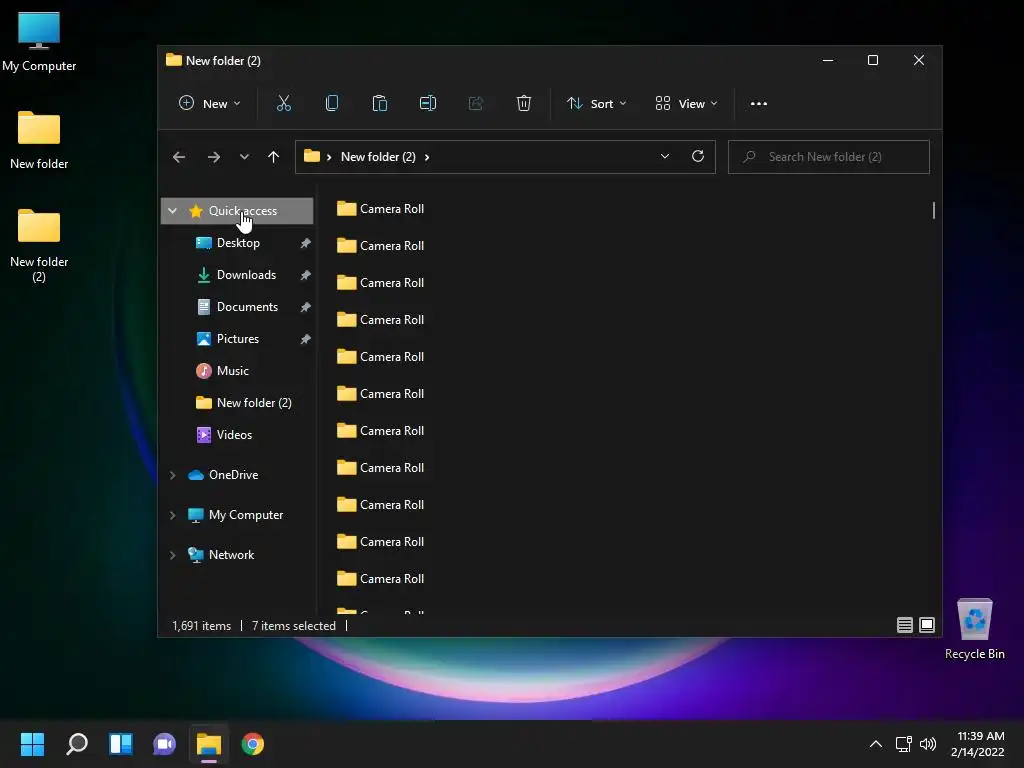Switch to large thumbnails view in status bar
The image size is (1024, 768).
tap(927, 625)
